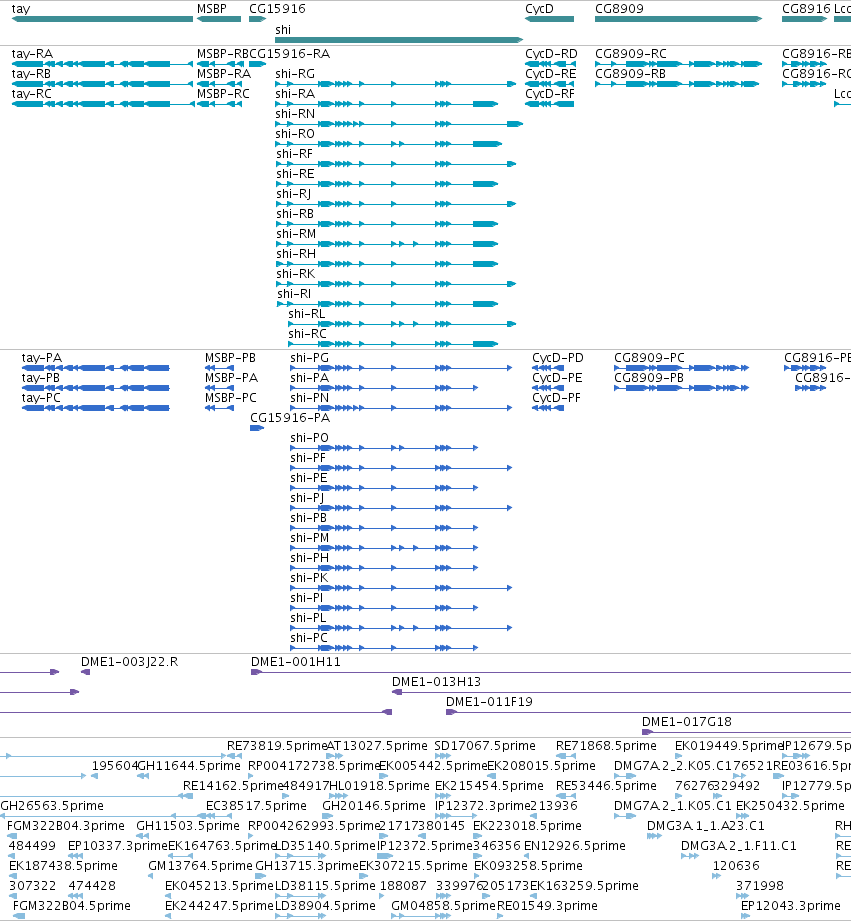This screenshot has width=851, height=921.
Task: Select EST AT13027.5prime
Action: click(x=376, y=746)
